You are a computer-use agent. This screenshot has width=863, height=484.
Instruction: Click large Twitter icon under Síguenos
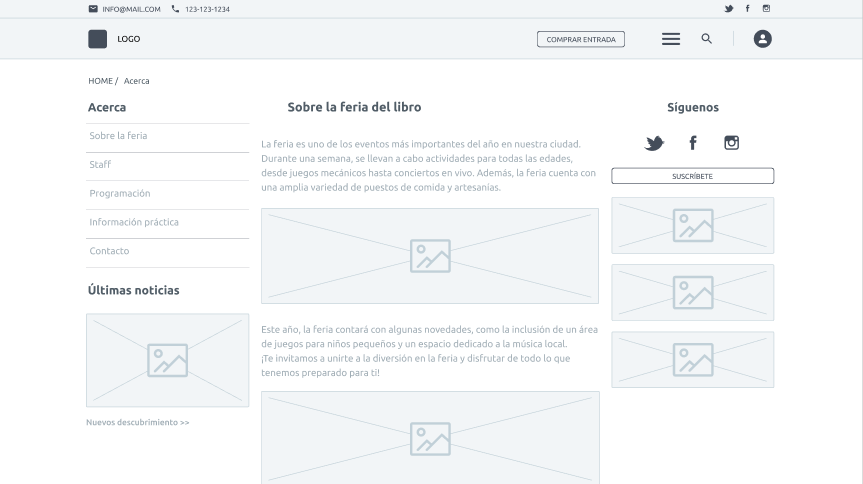coord(654,143)
